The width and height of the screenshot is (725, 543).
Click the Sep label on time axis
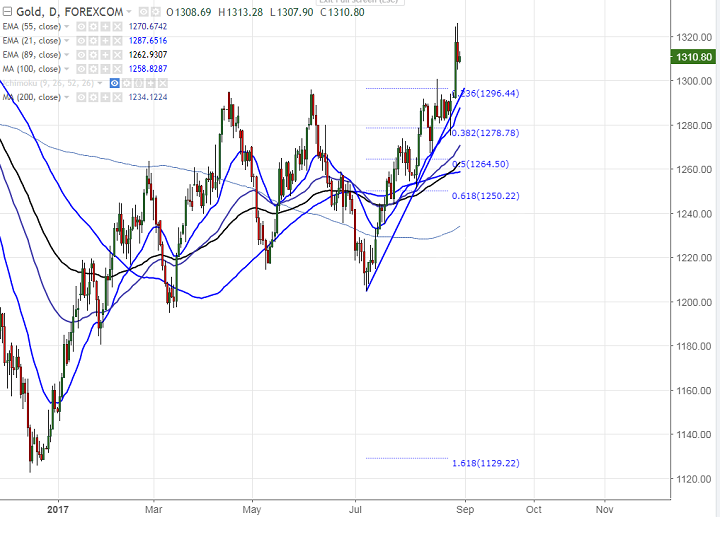click(x=465, y=510)
